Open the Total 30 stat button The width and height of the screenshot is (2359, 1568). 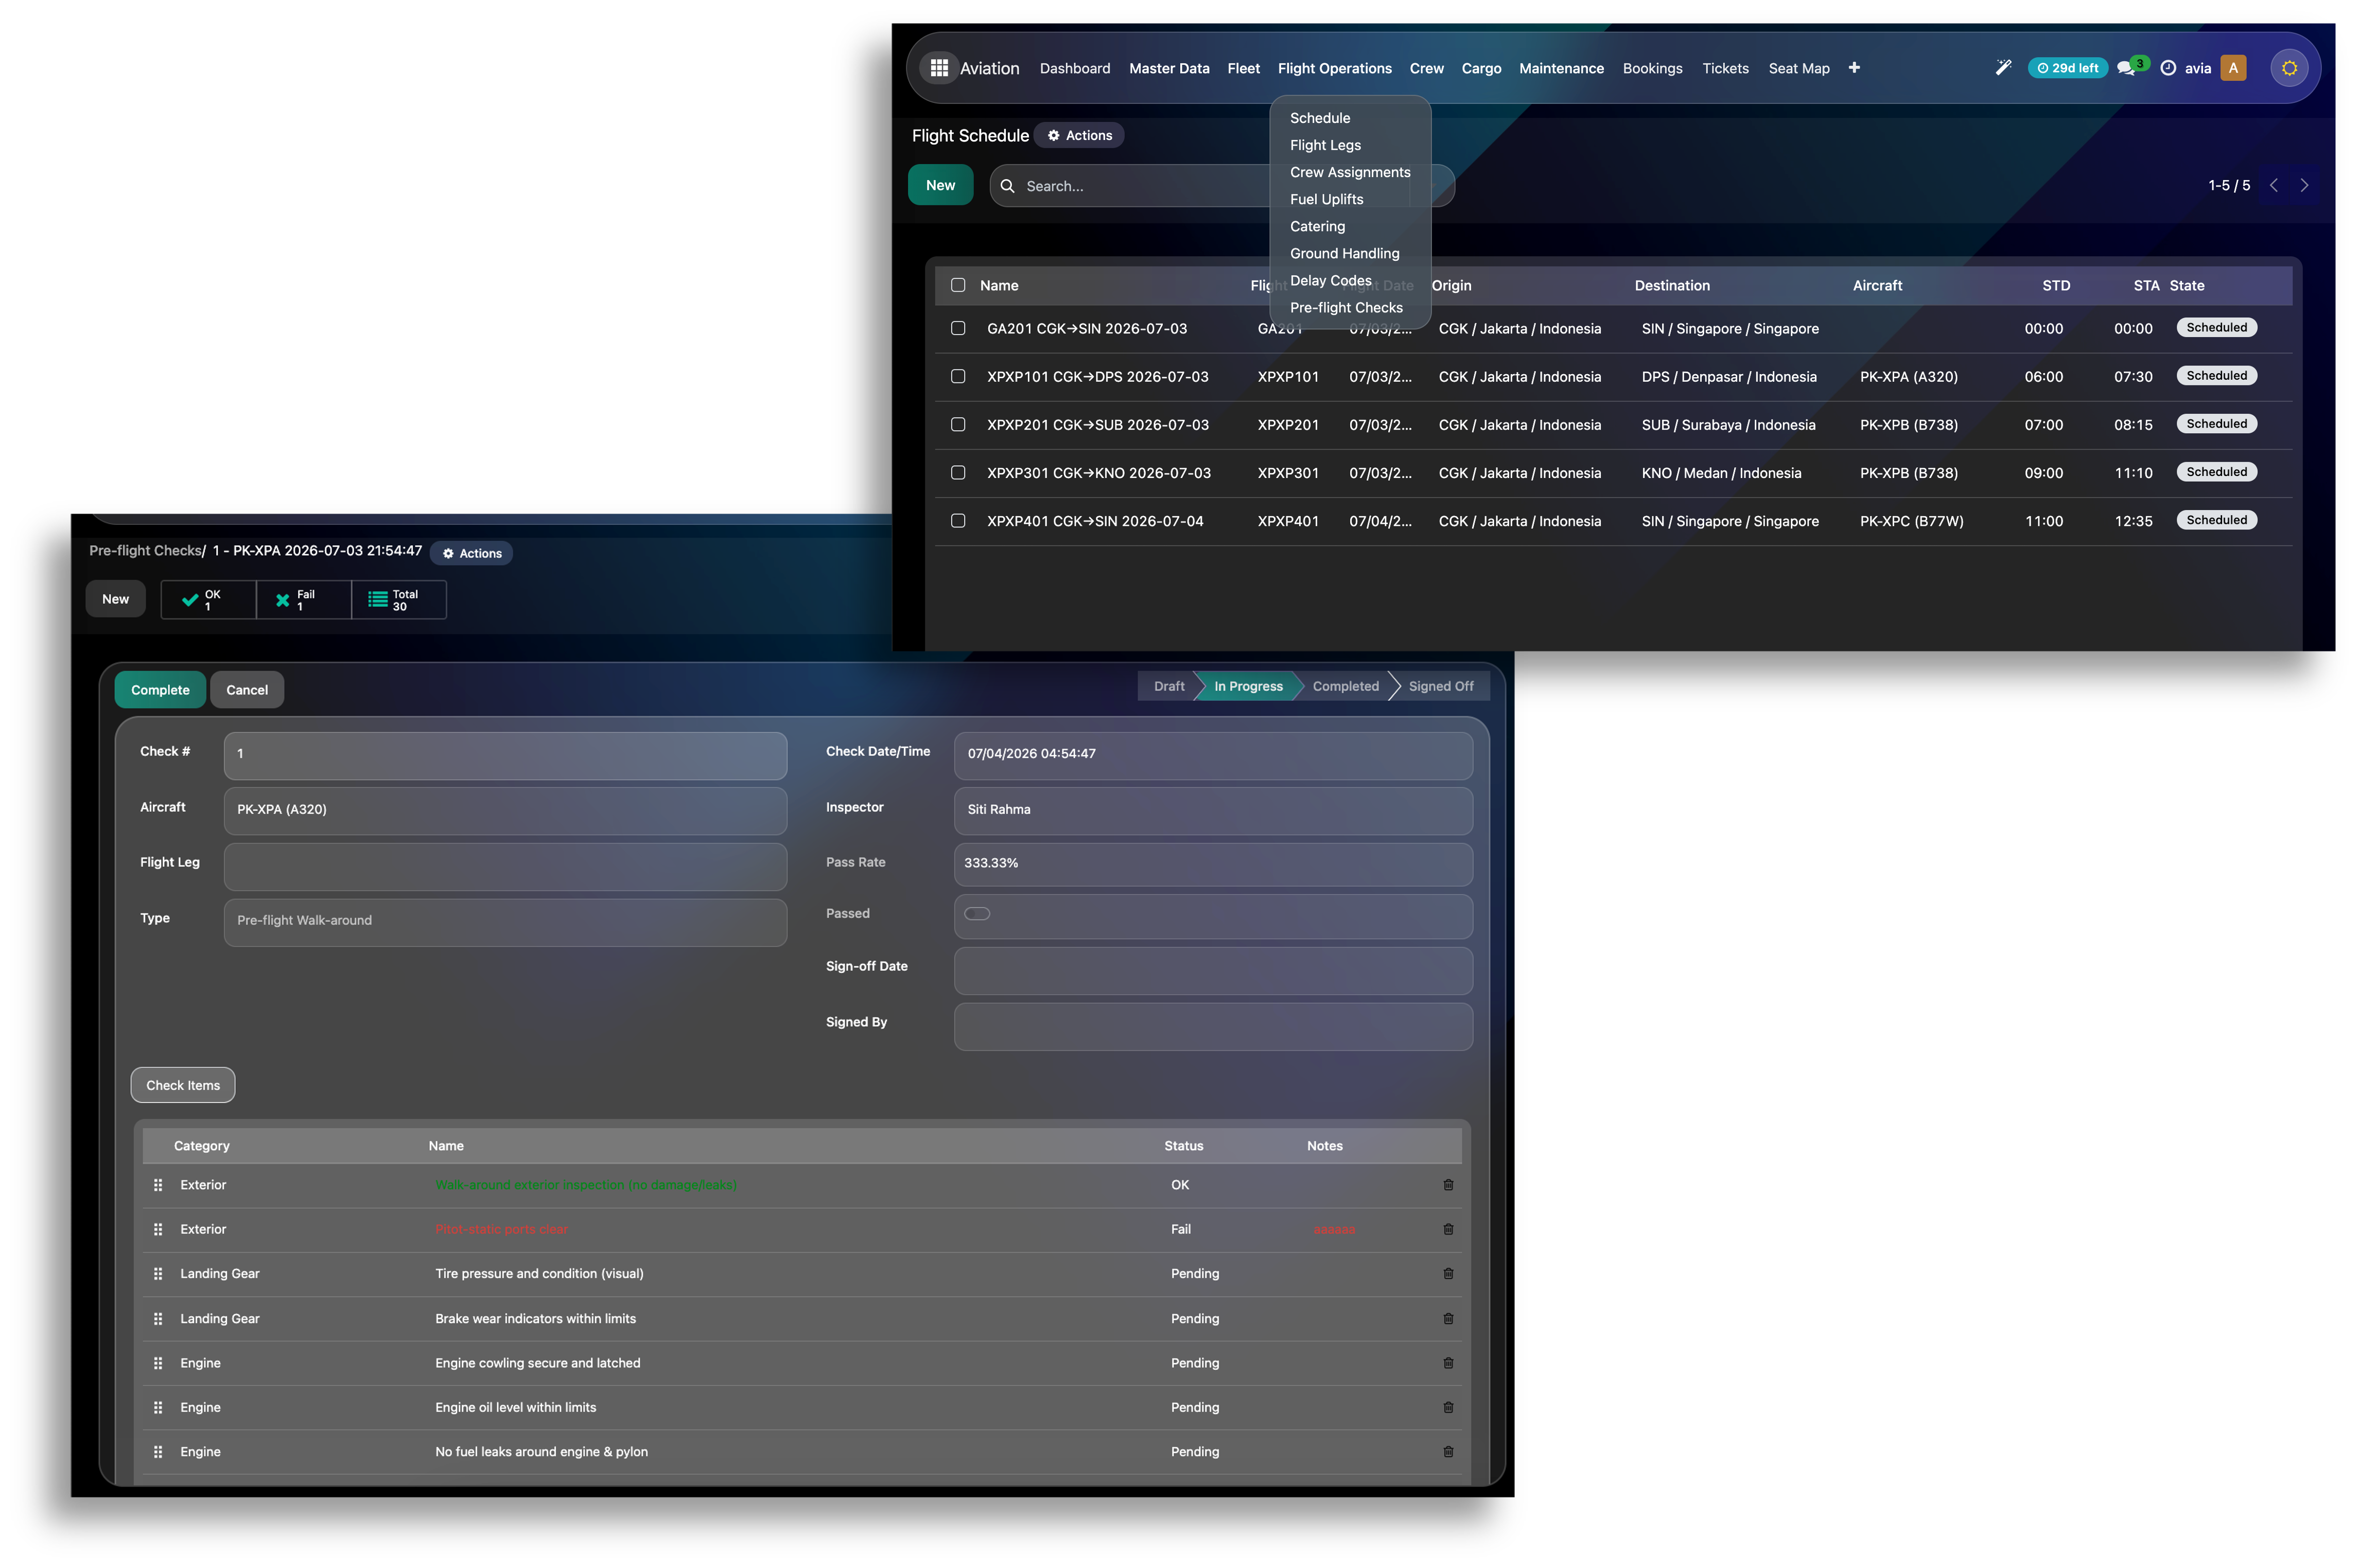pos(399,600)
